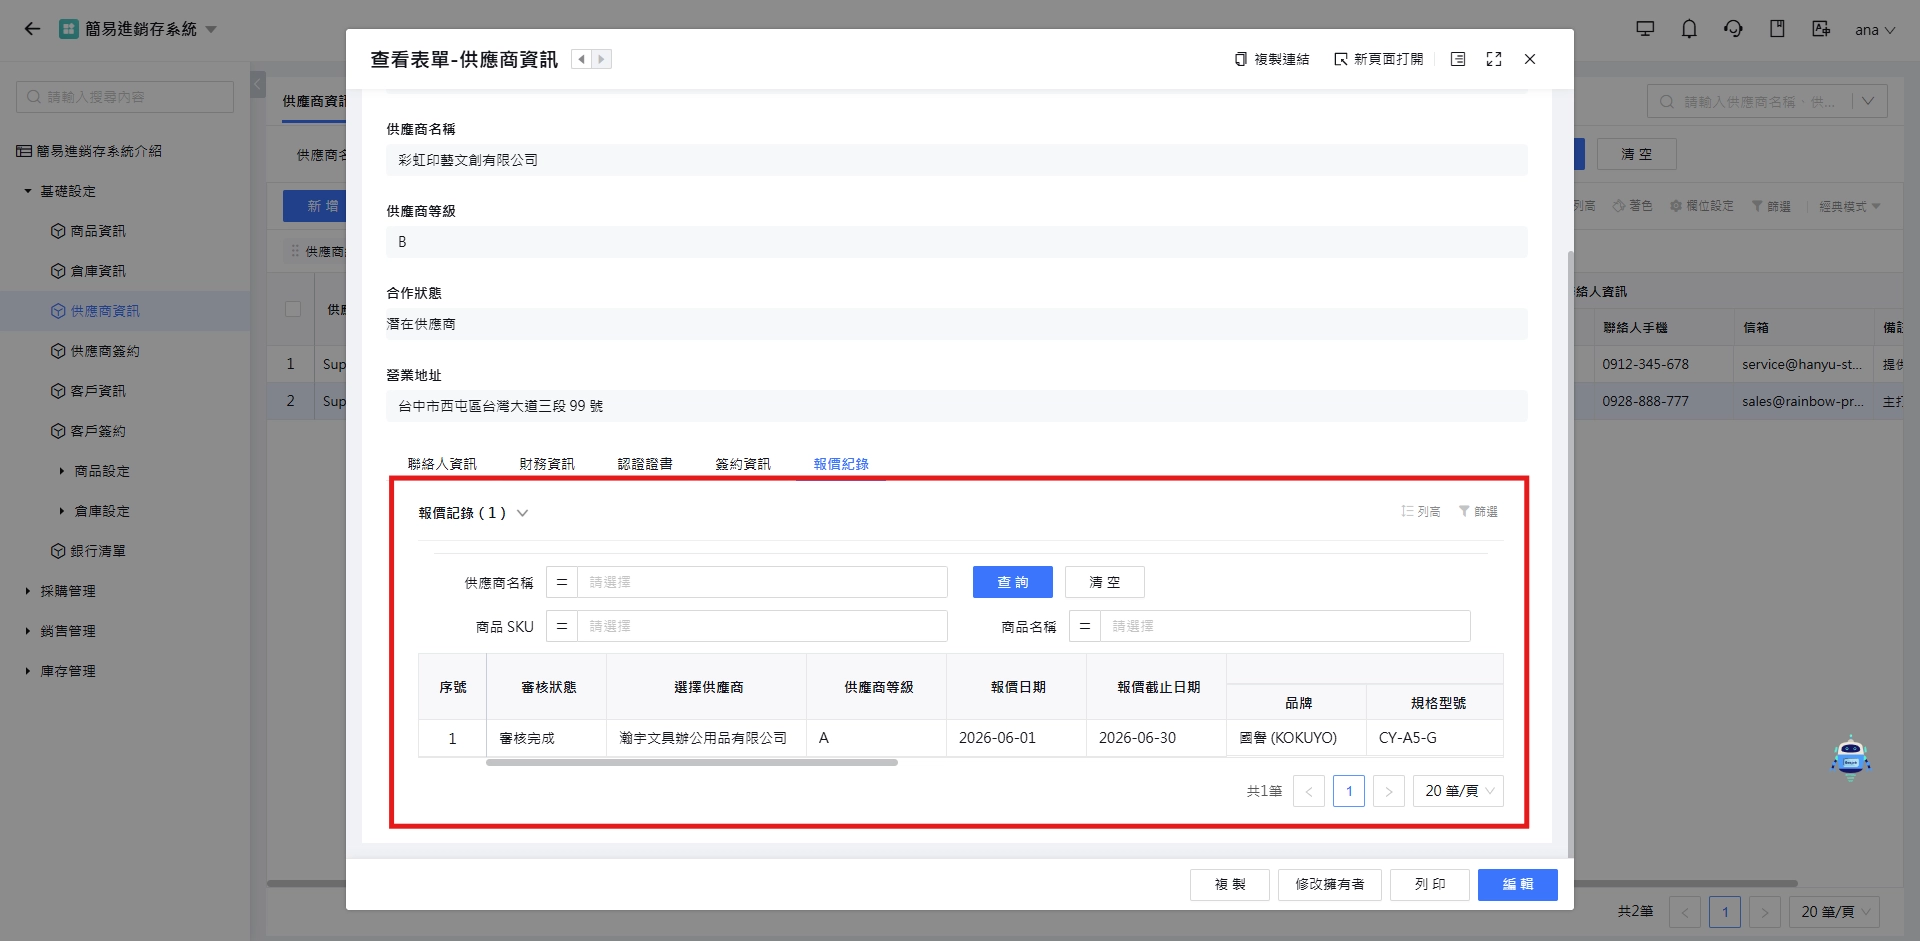Image resolution: width=1920 pixels, height=941 pixels.
Task: Click 列高 row height in 報價記錄 panel
Action: pyautogui.click(x=1421, y=512)
